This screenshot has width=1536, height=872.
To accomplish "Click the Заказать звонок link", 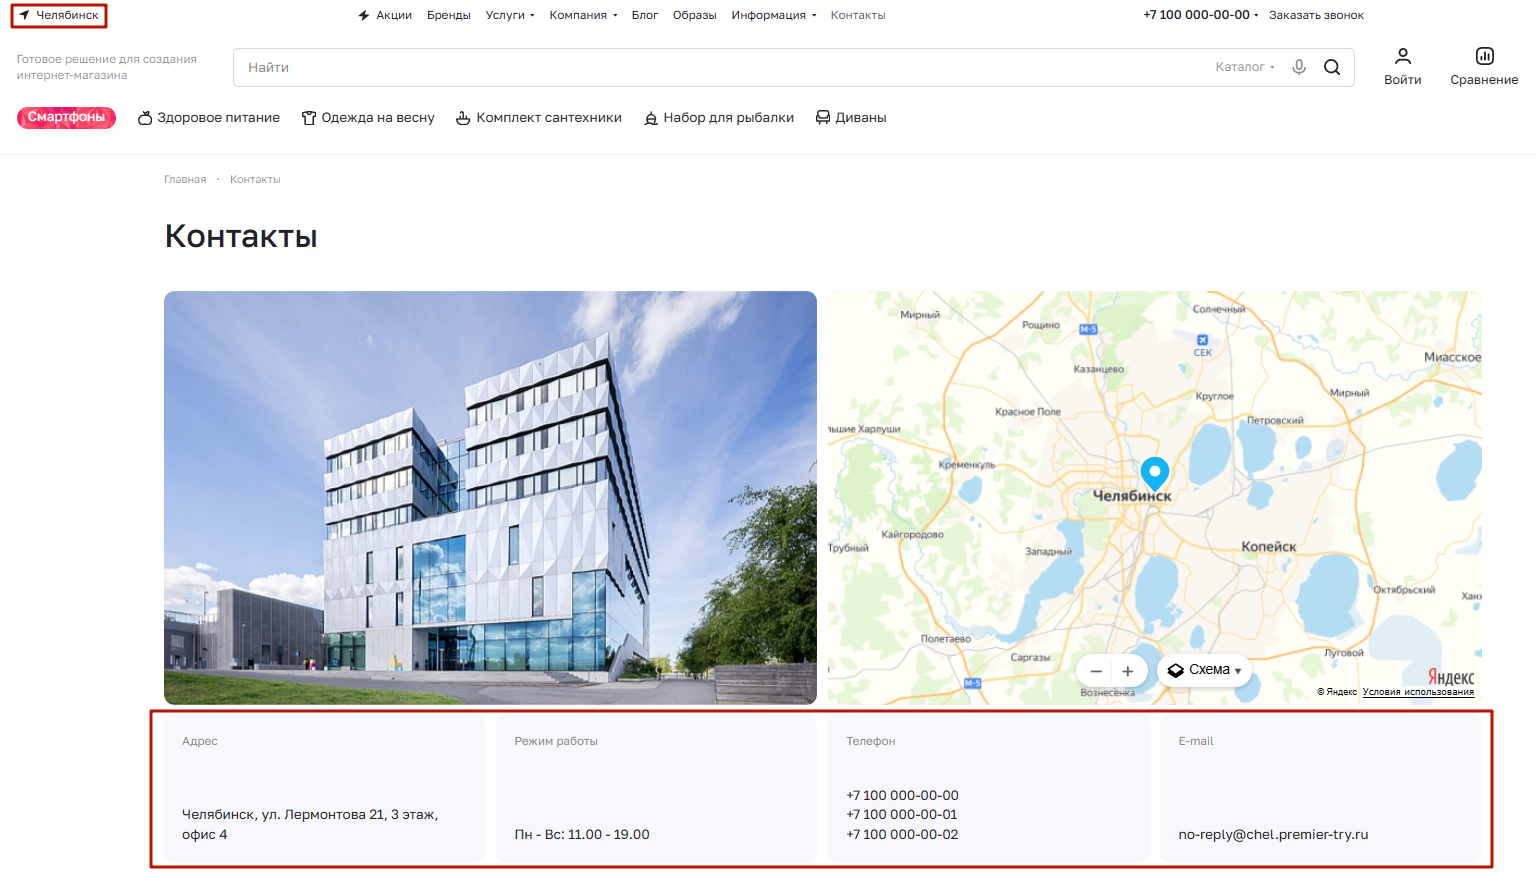I will [1316, 15].
